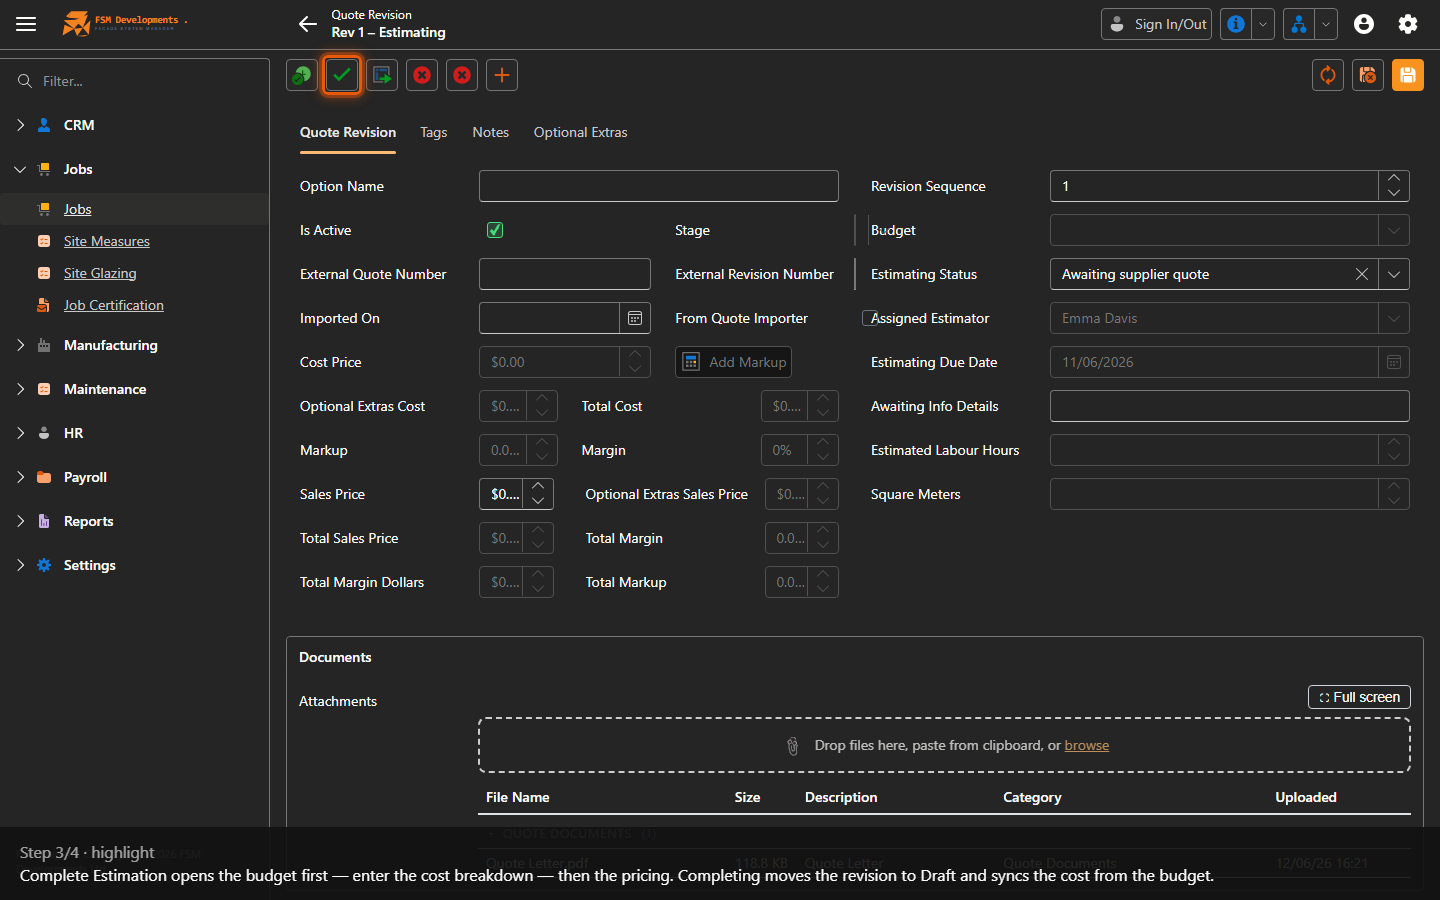Toggle the From Quote Importer checkbox
Viewport: 1440px width, 900px height.
point(869,318)
